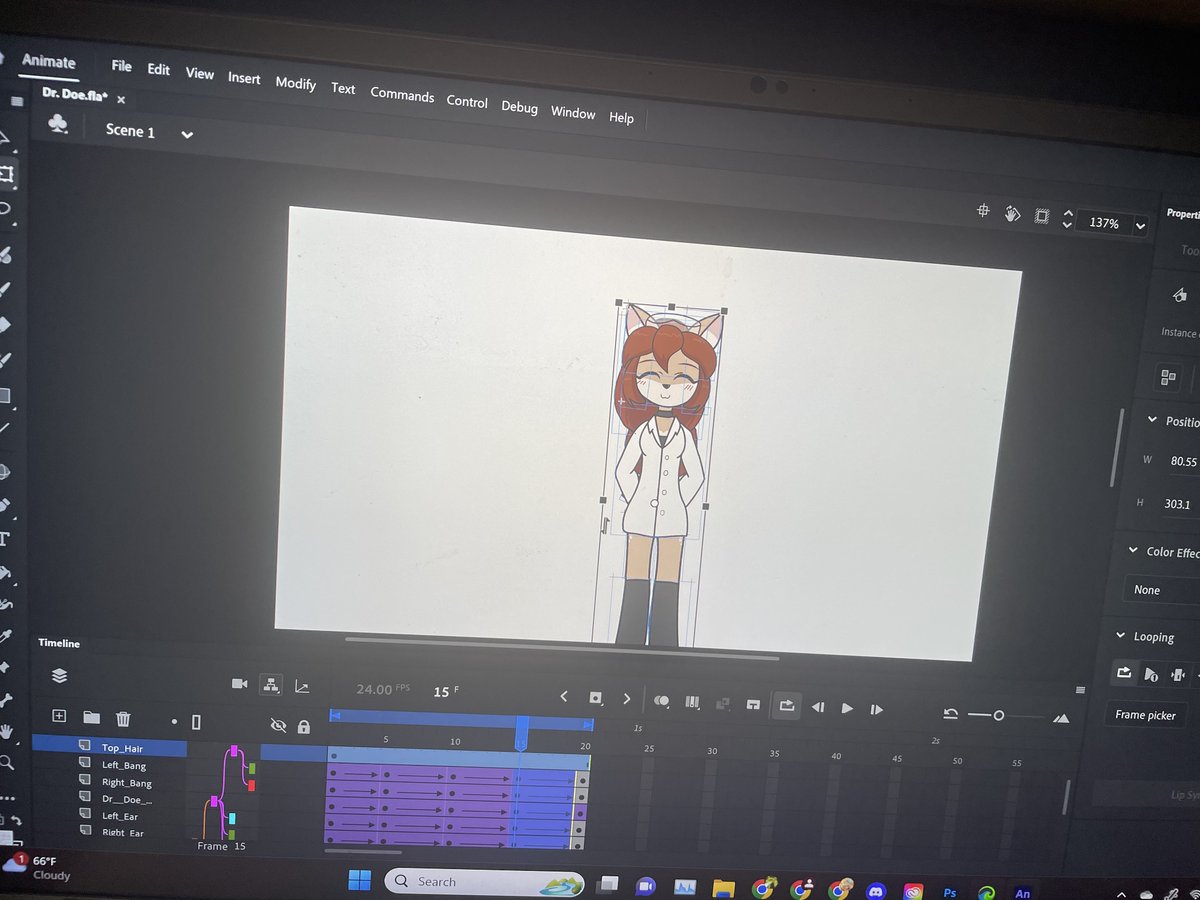Go to the previous keyframe
Viewport: 1200px width, 900px height.
(x=564, y=697)
